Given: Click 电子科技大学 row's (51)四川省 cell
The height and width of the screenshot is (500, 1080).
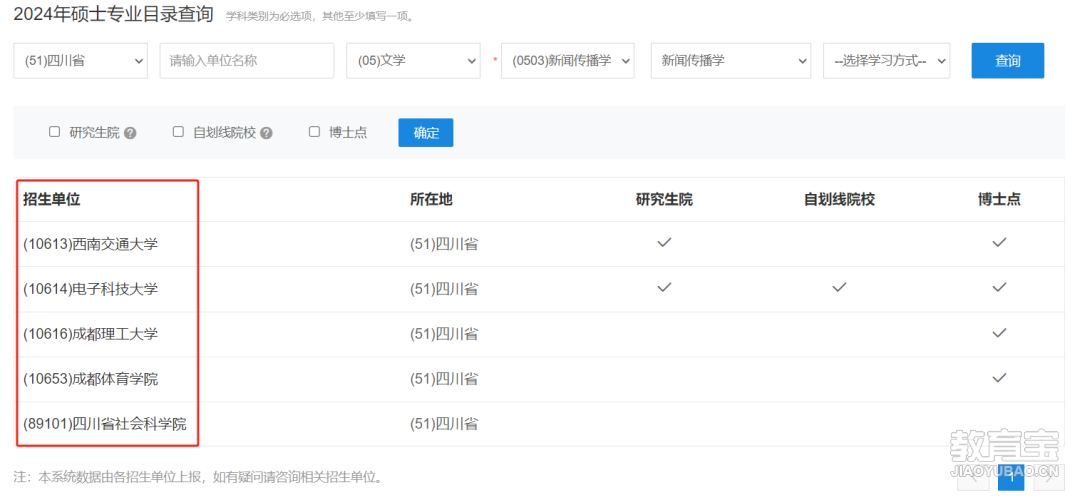Looking at the screenshot, I should (x=444, y=289).
